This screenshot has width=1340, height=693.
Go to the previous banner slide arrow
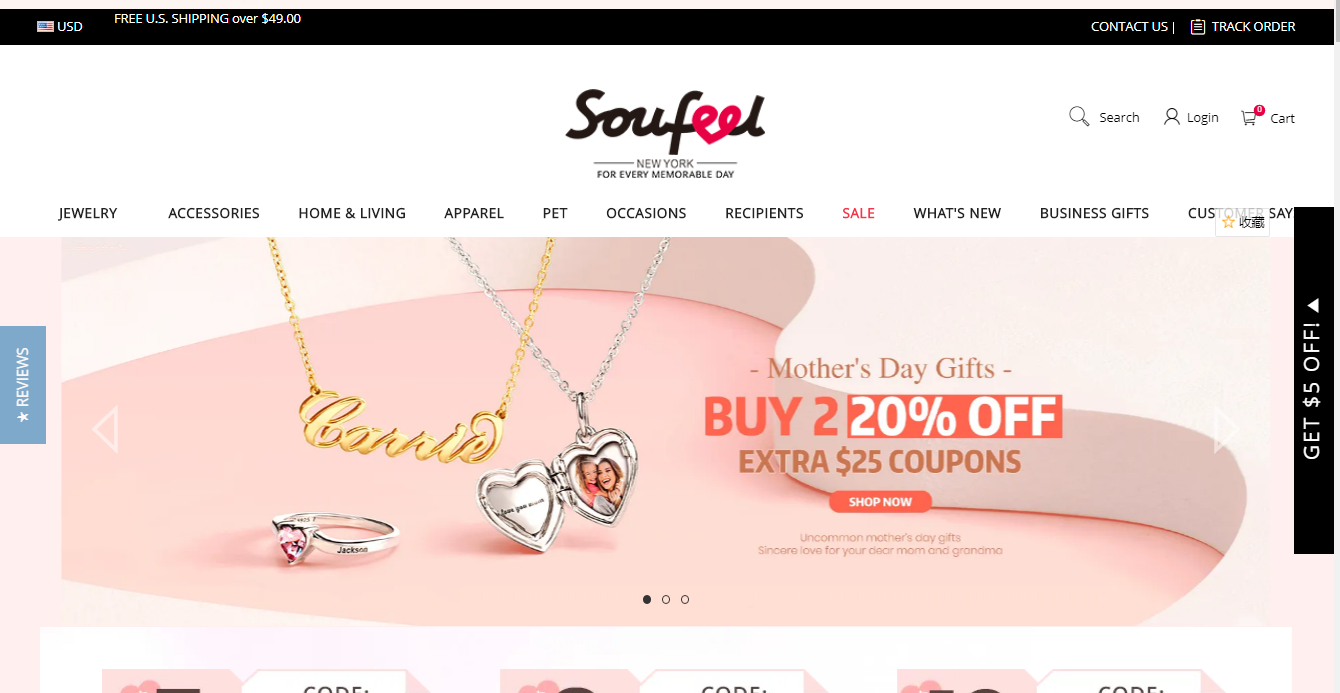(x=105, y=429)
